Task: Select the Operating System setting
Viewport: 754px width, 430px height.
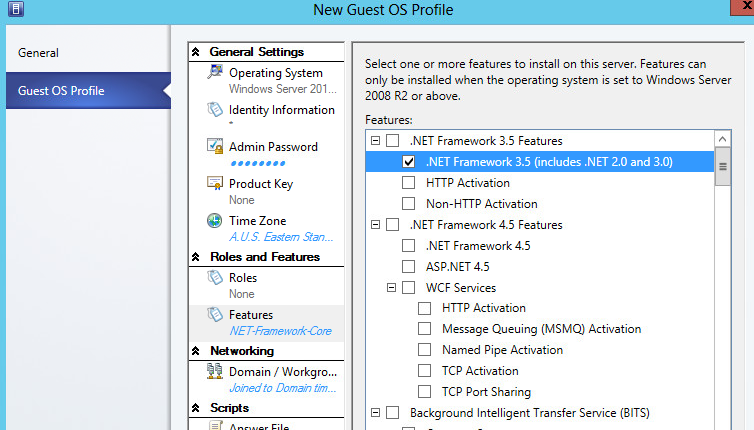Action: pos(267,80)
